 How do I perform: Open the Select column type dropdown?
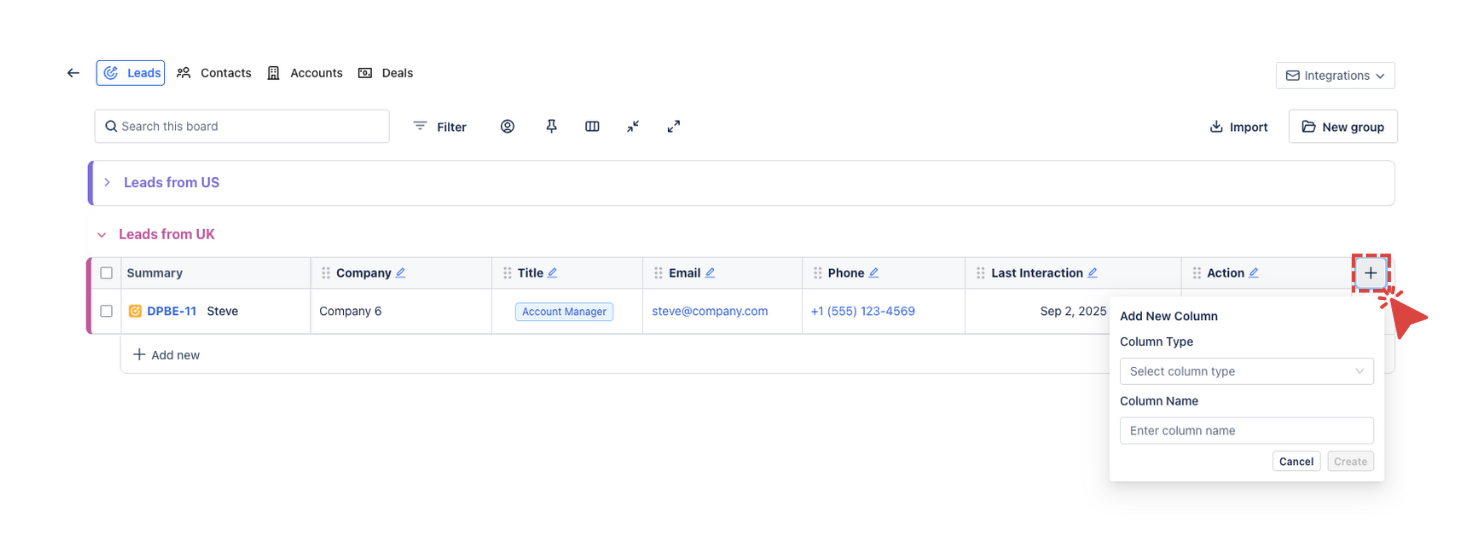pos(1247,371)
